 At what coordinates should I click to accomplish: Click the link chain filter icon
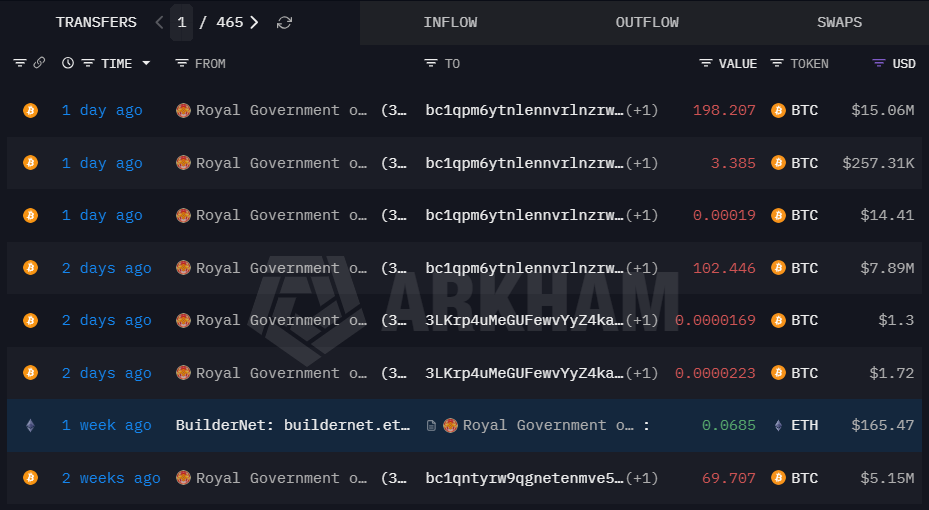pos(39,63)
